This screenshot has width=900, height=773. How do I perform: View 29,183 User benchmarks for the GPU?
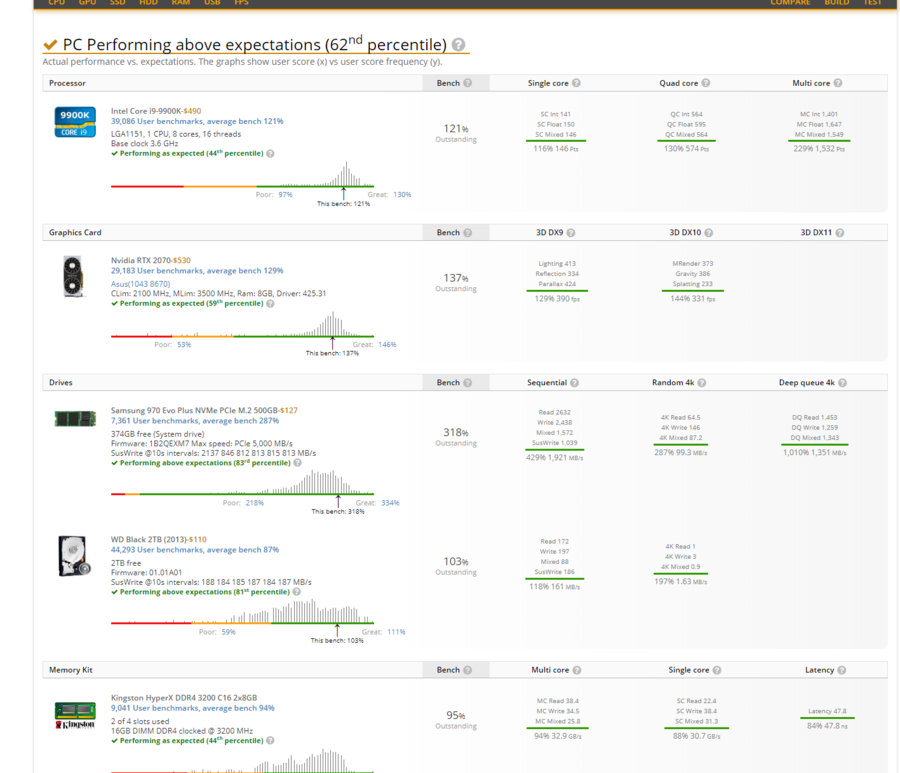(197, 271)
